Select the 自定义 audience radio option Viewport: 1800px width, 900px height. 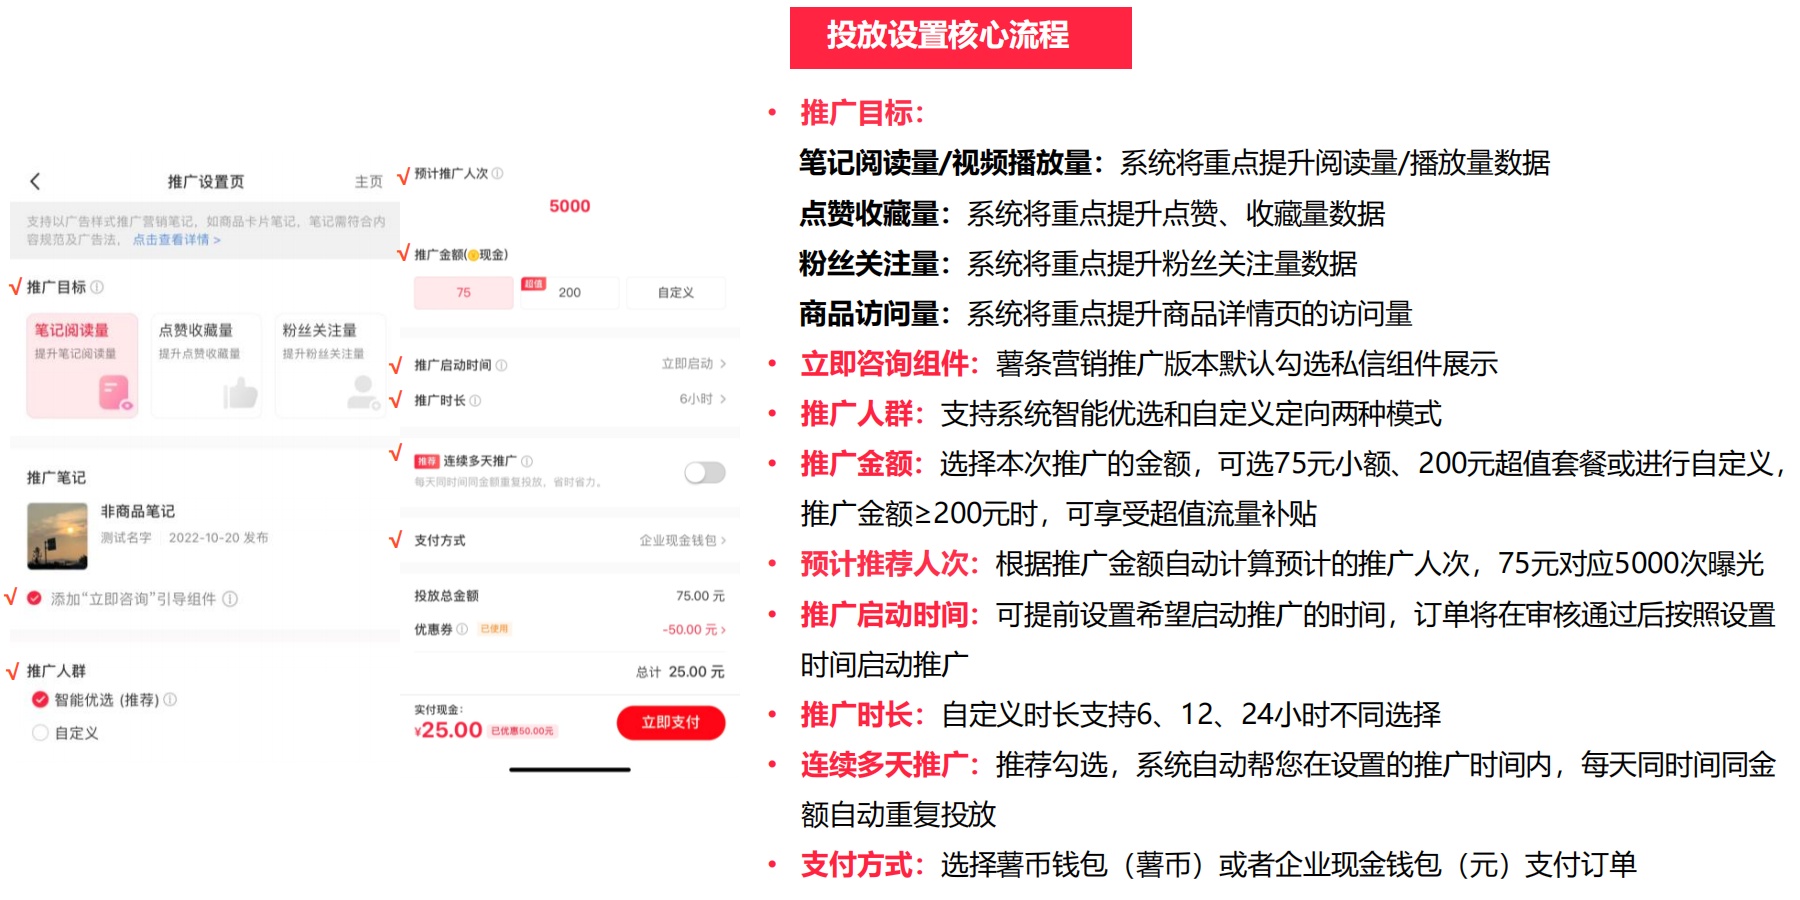(x=39, y=732)
